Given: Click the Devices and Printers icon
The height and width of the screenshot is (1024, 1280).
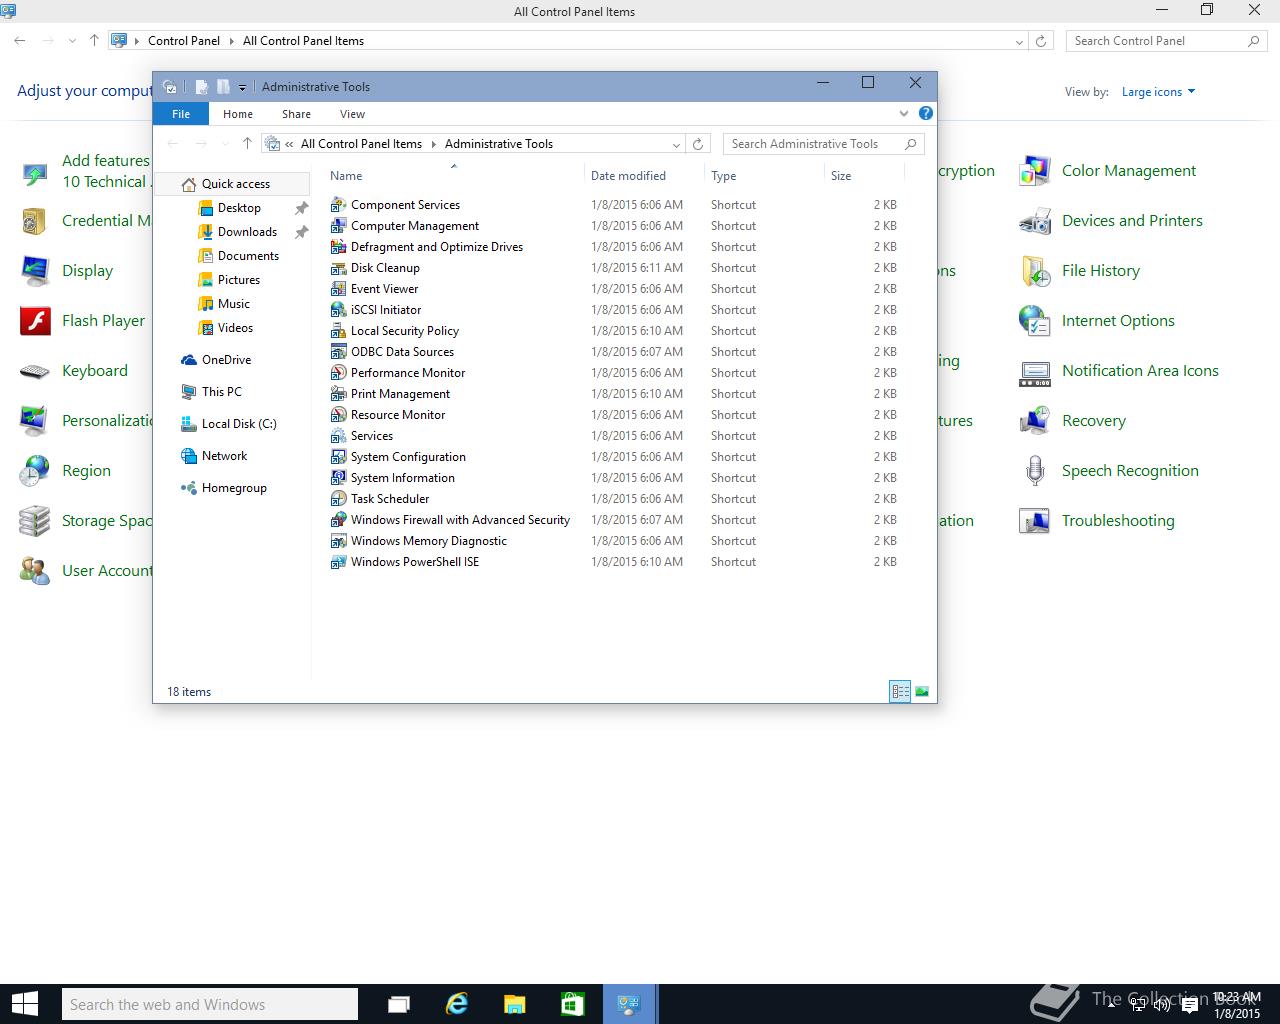Looking at the screenshot, I should [1034, 221].
